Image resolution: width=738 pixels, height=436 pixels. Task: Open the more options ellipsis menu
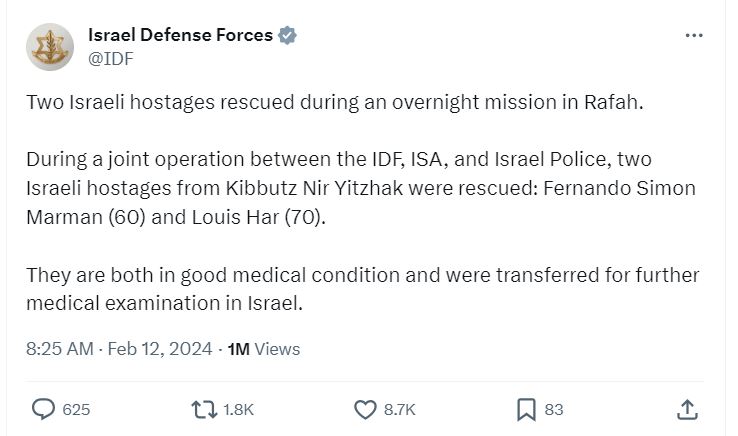(x=694, y=35)
